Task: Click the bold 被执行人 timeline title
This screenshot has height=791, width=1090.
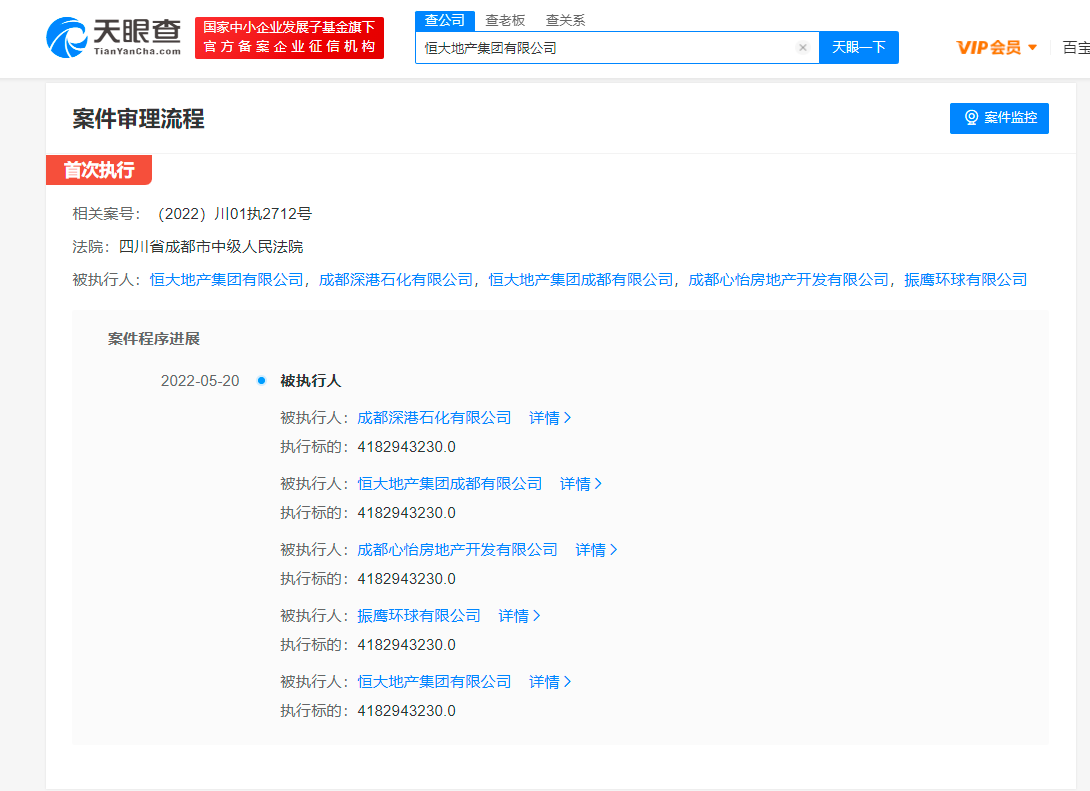Action: 311,381
